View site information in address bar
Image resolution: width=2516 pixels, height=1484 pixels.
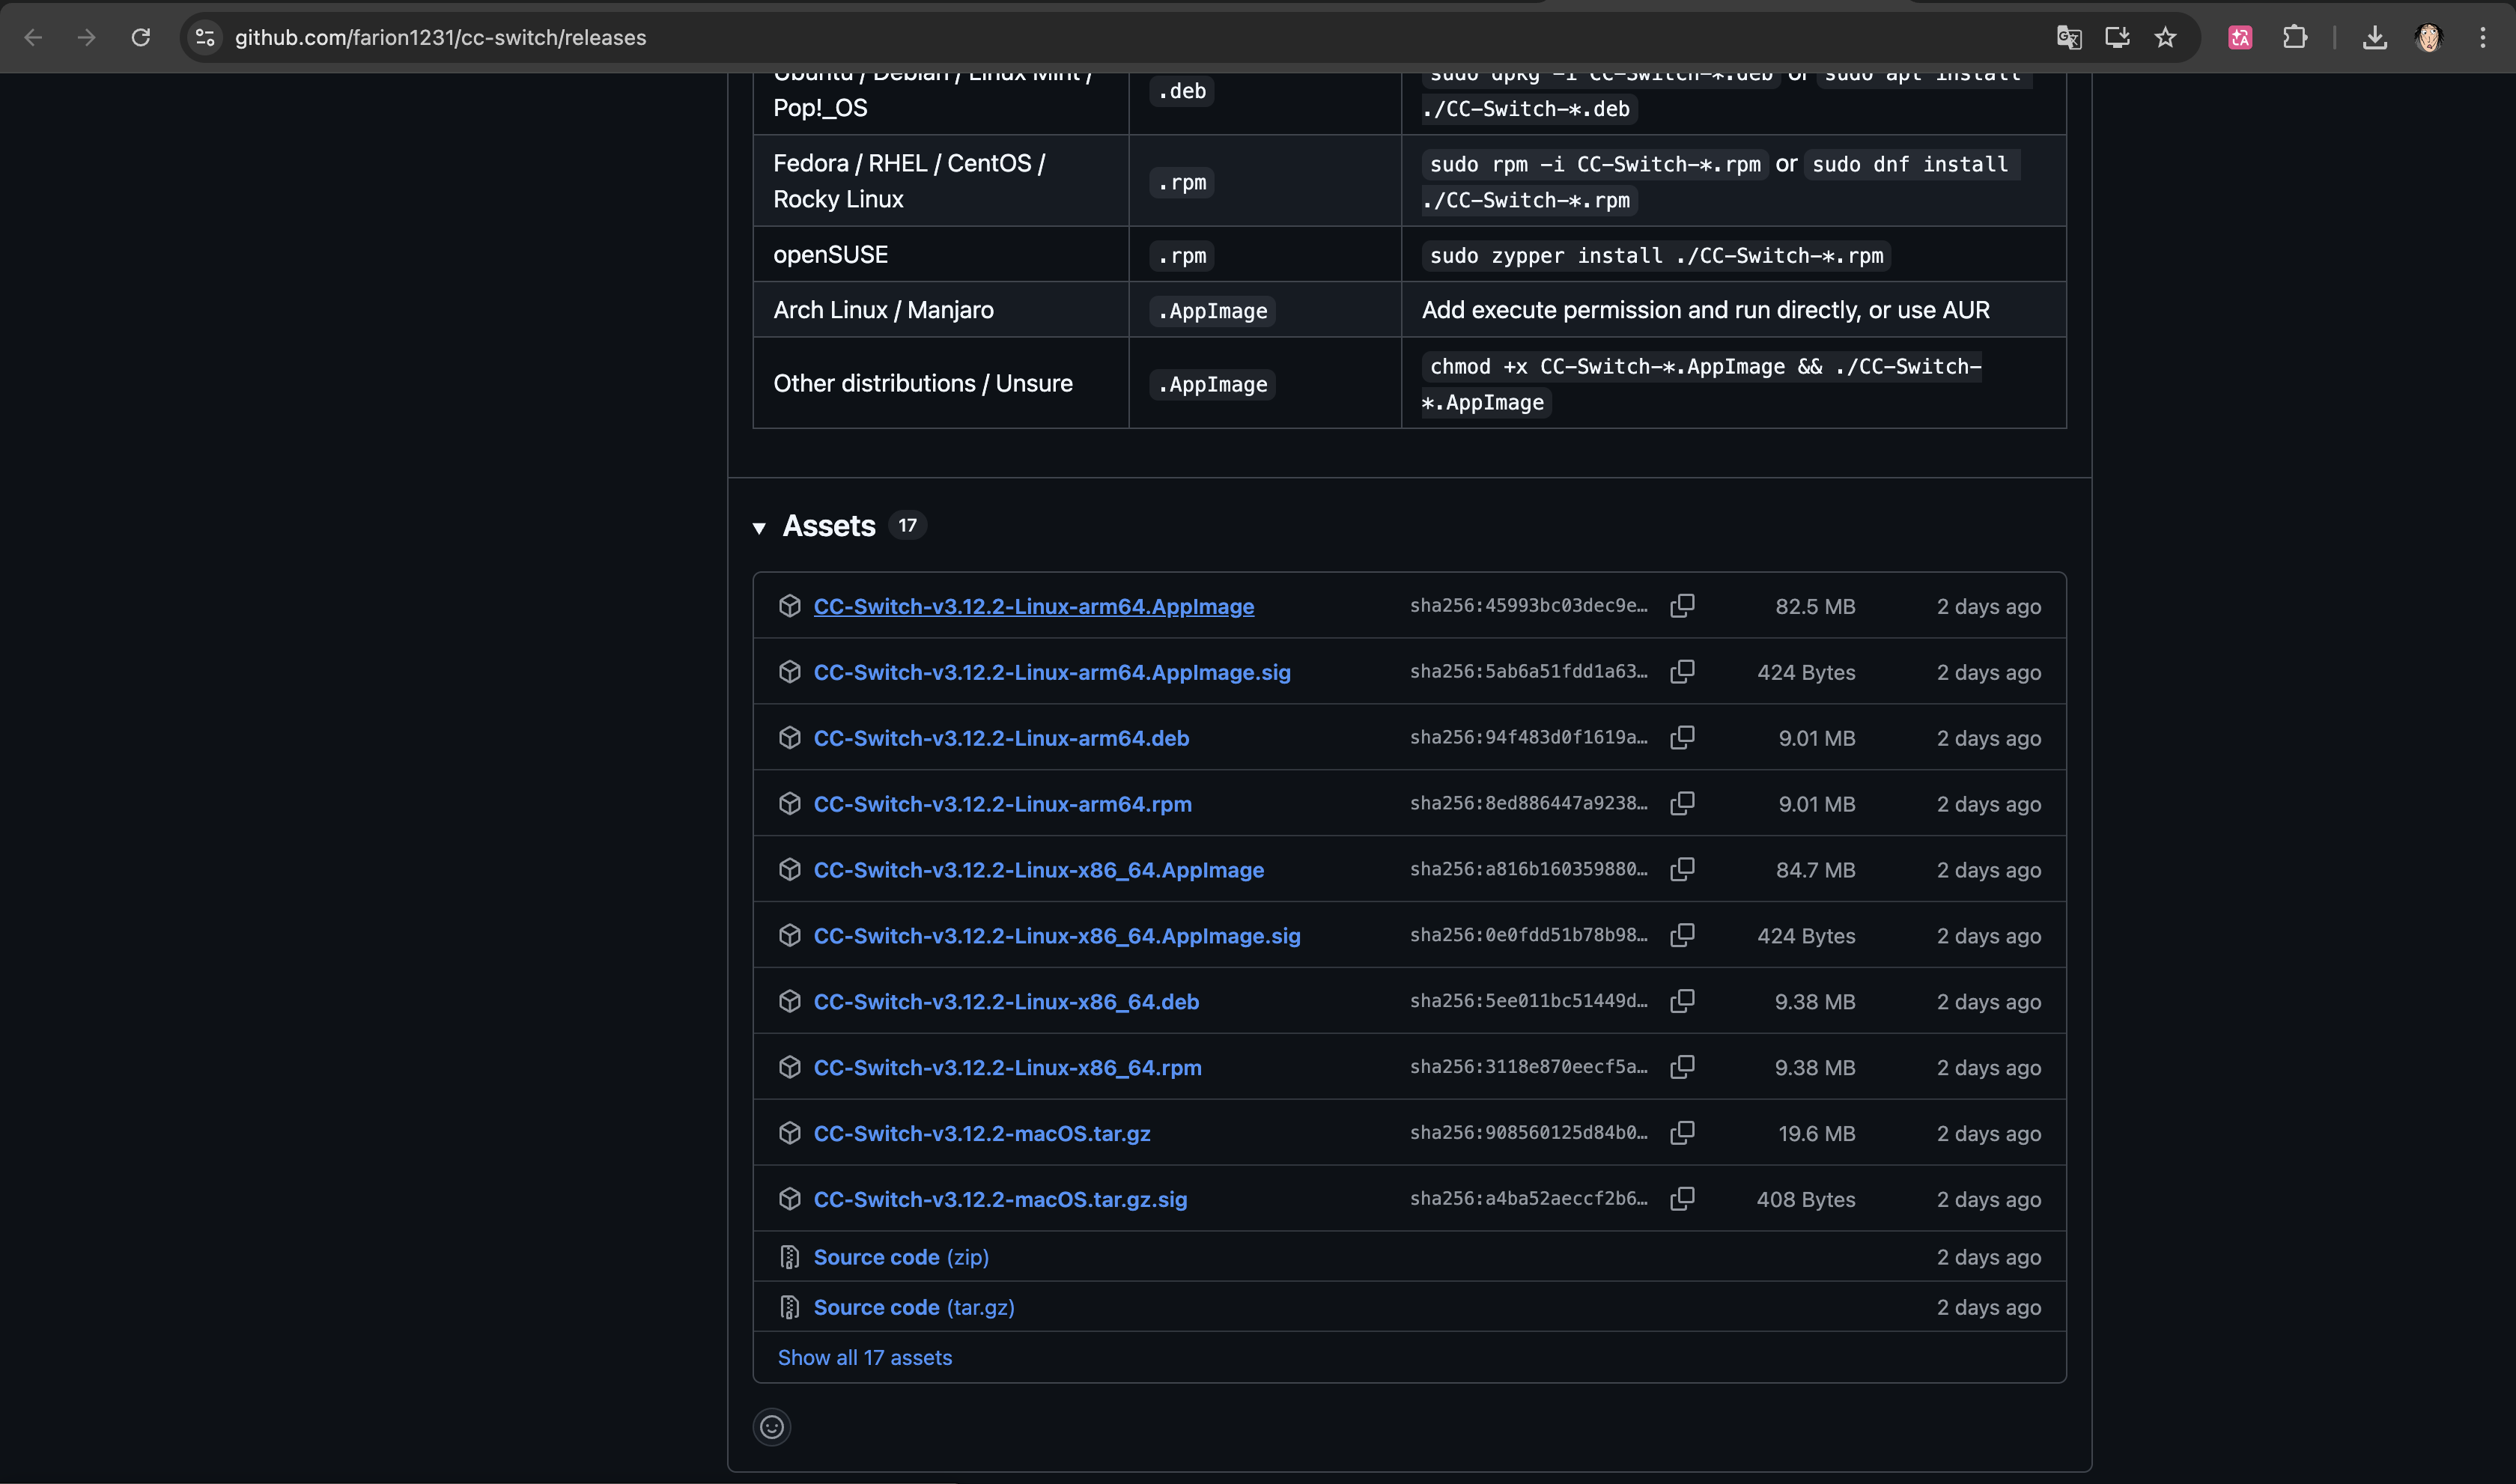[205, 38]
